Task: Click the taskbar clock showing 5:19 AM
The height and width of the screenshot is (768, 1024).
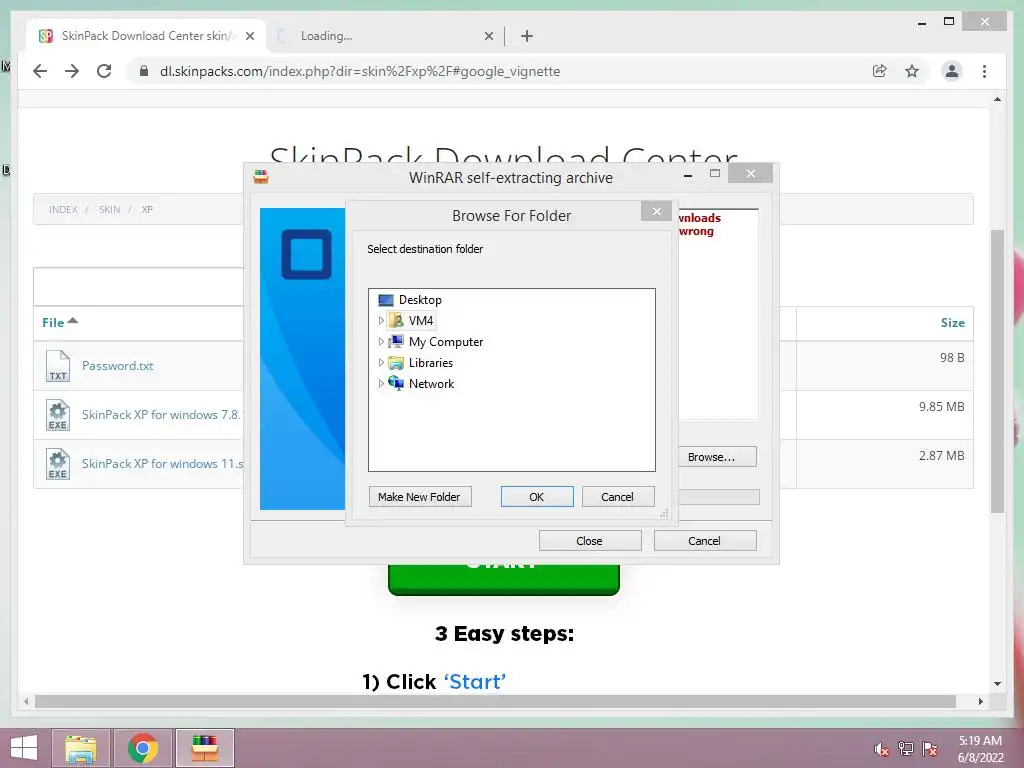Action: 980,749
